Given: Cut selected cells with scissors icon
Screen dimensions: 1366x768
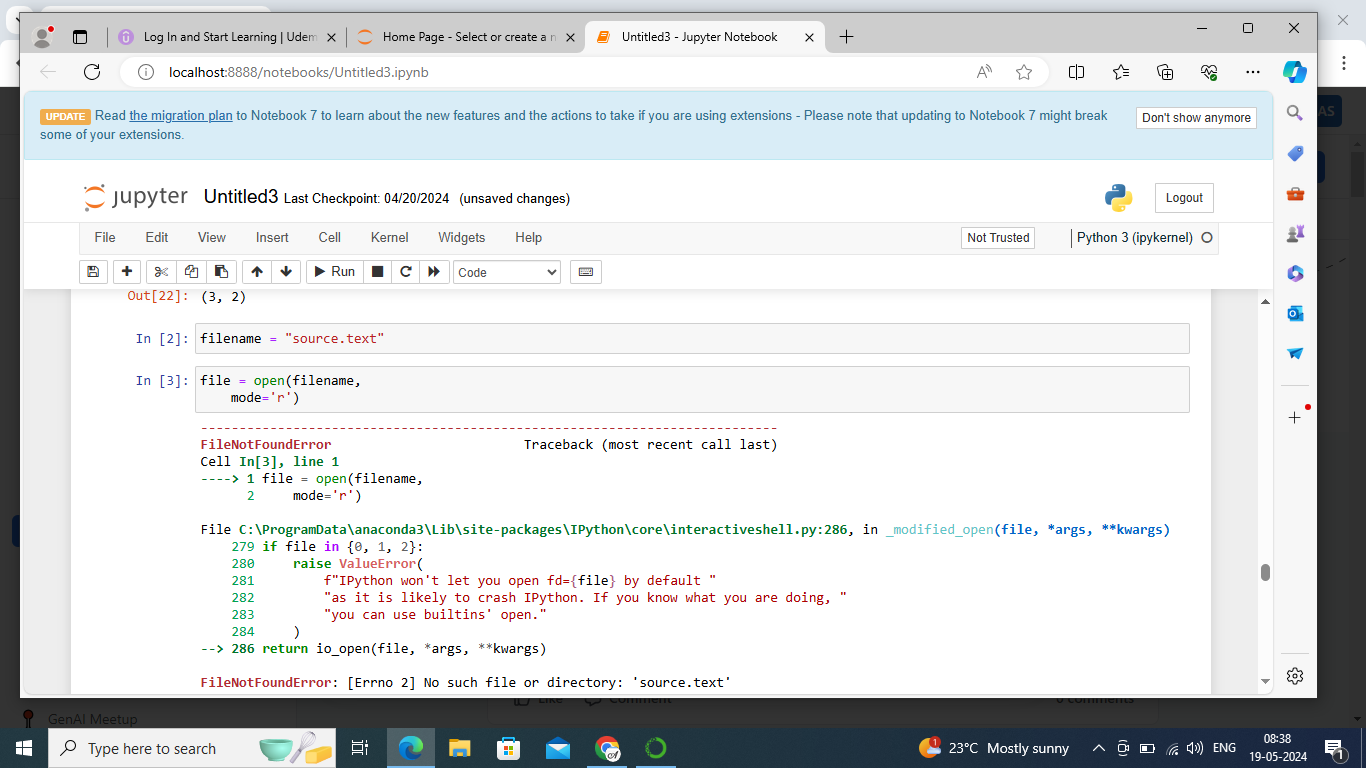Looking at the screenshot, I should (x=160, y=272).
